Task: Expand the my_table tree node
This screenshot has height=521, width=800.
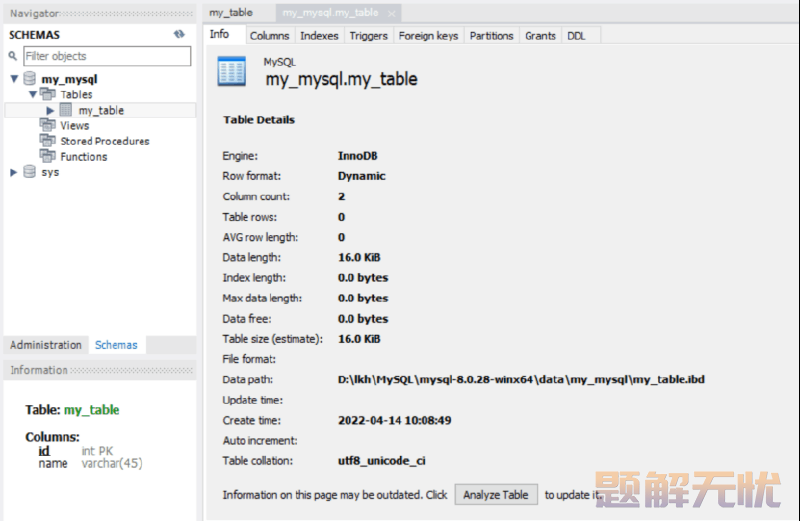Action: click(50, 110)
